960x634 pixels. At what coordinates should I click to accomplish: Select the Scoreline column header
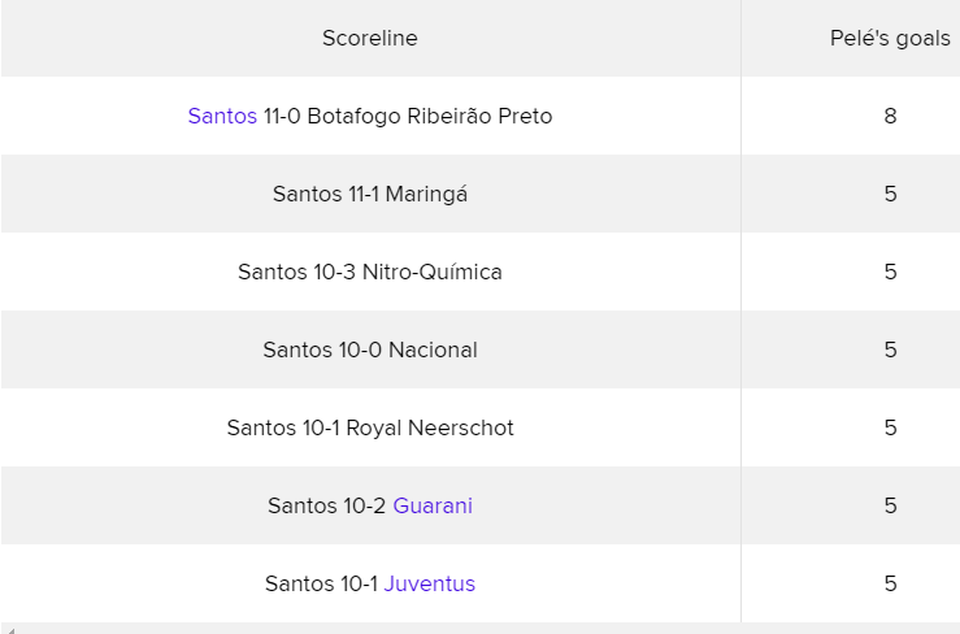click(370, 38)
